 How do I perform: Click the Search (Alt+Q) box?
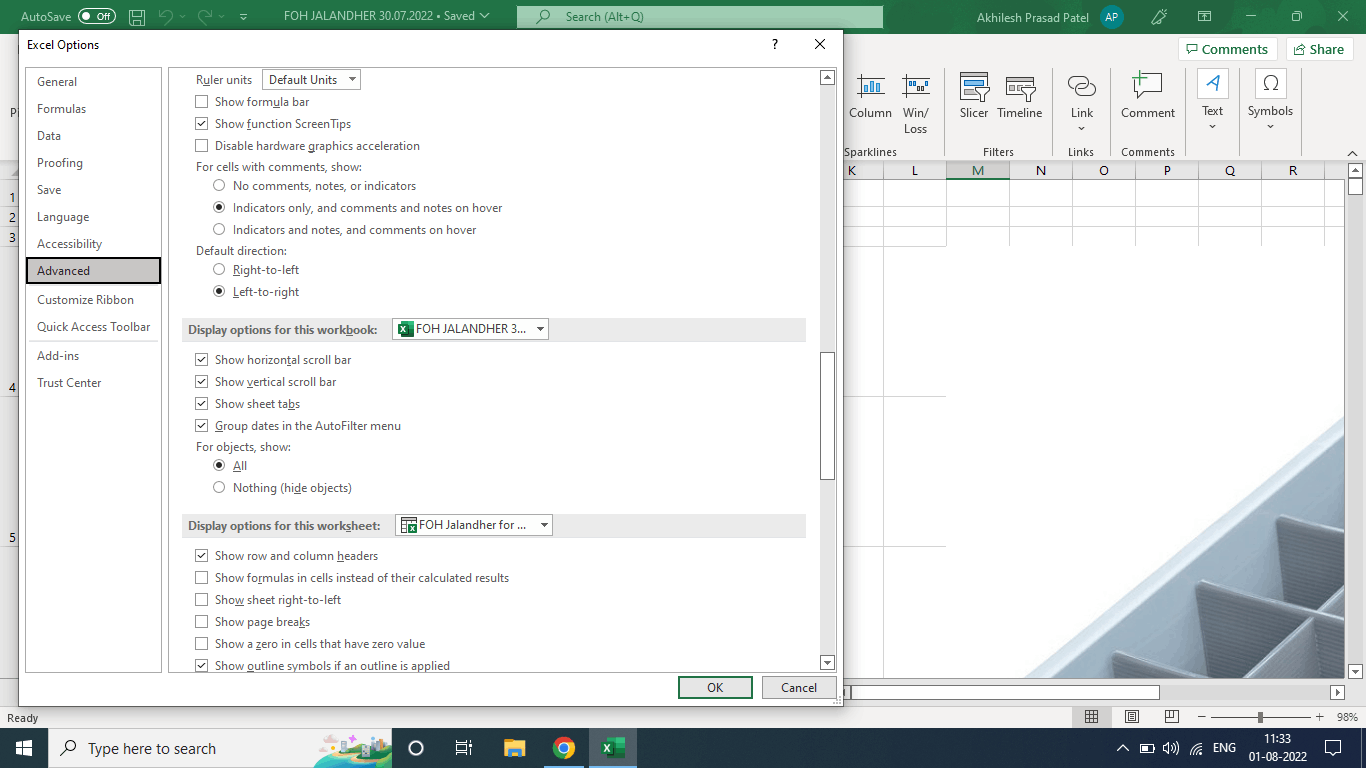tap(700, 17)
